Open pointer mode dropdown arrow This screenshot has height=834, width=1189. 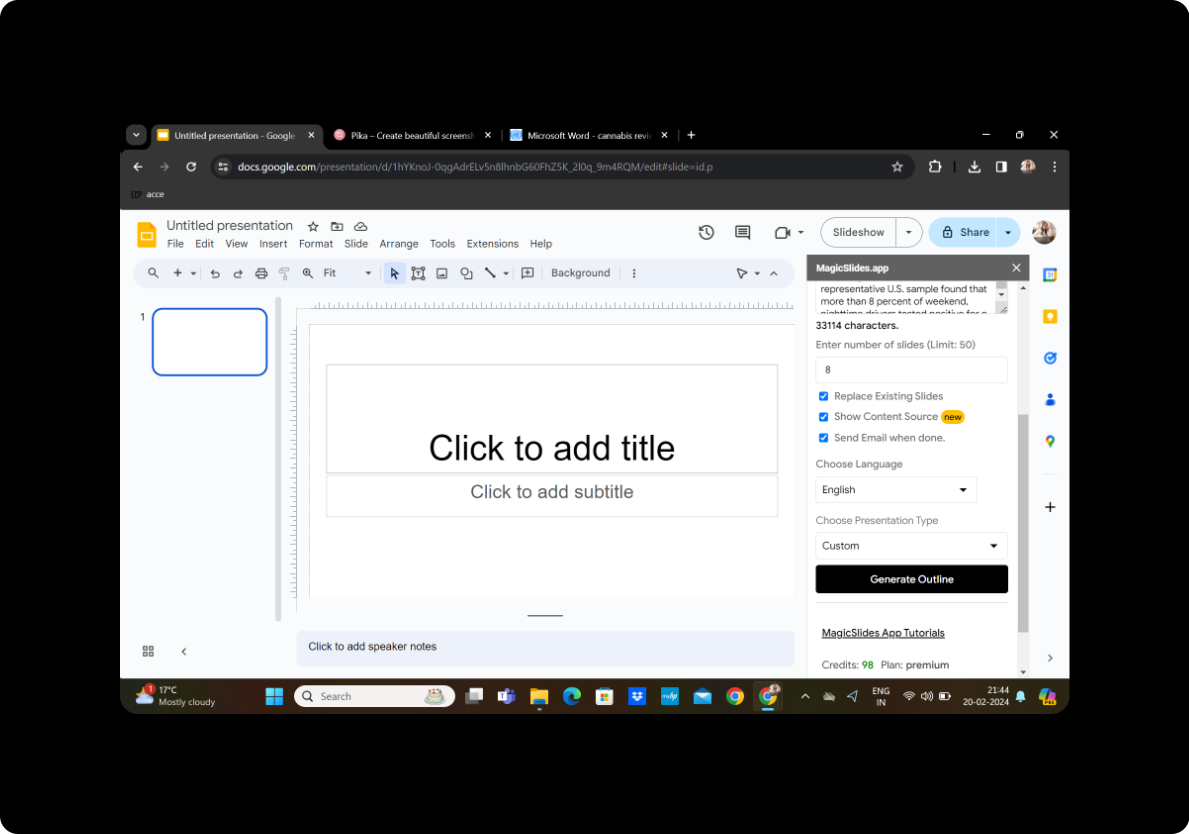click(x=757, y=274)
